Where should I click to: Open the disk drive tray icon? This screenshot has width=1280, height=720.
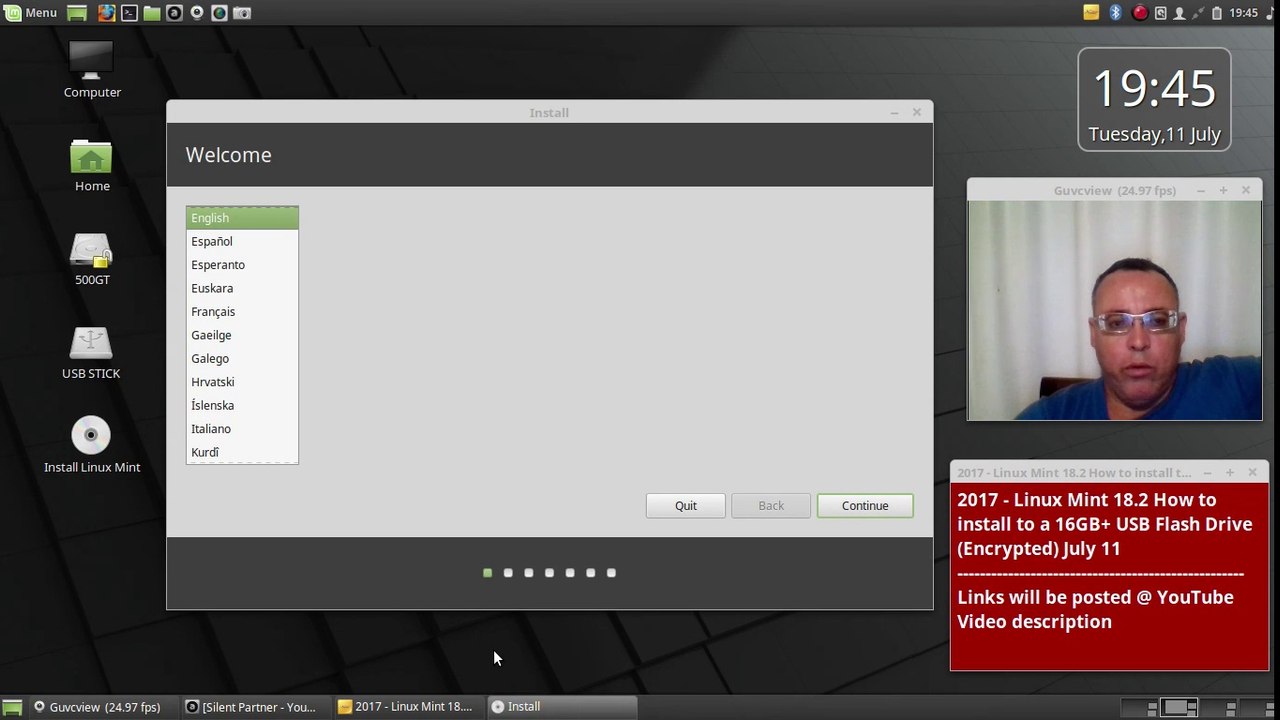point(1160,13)
